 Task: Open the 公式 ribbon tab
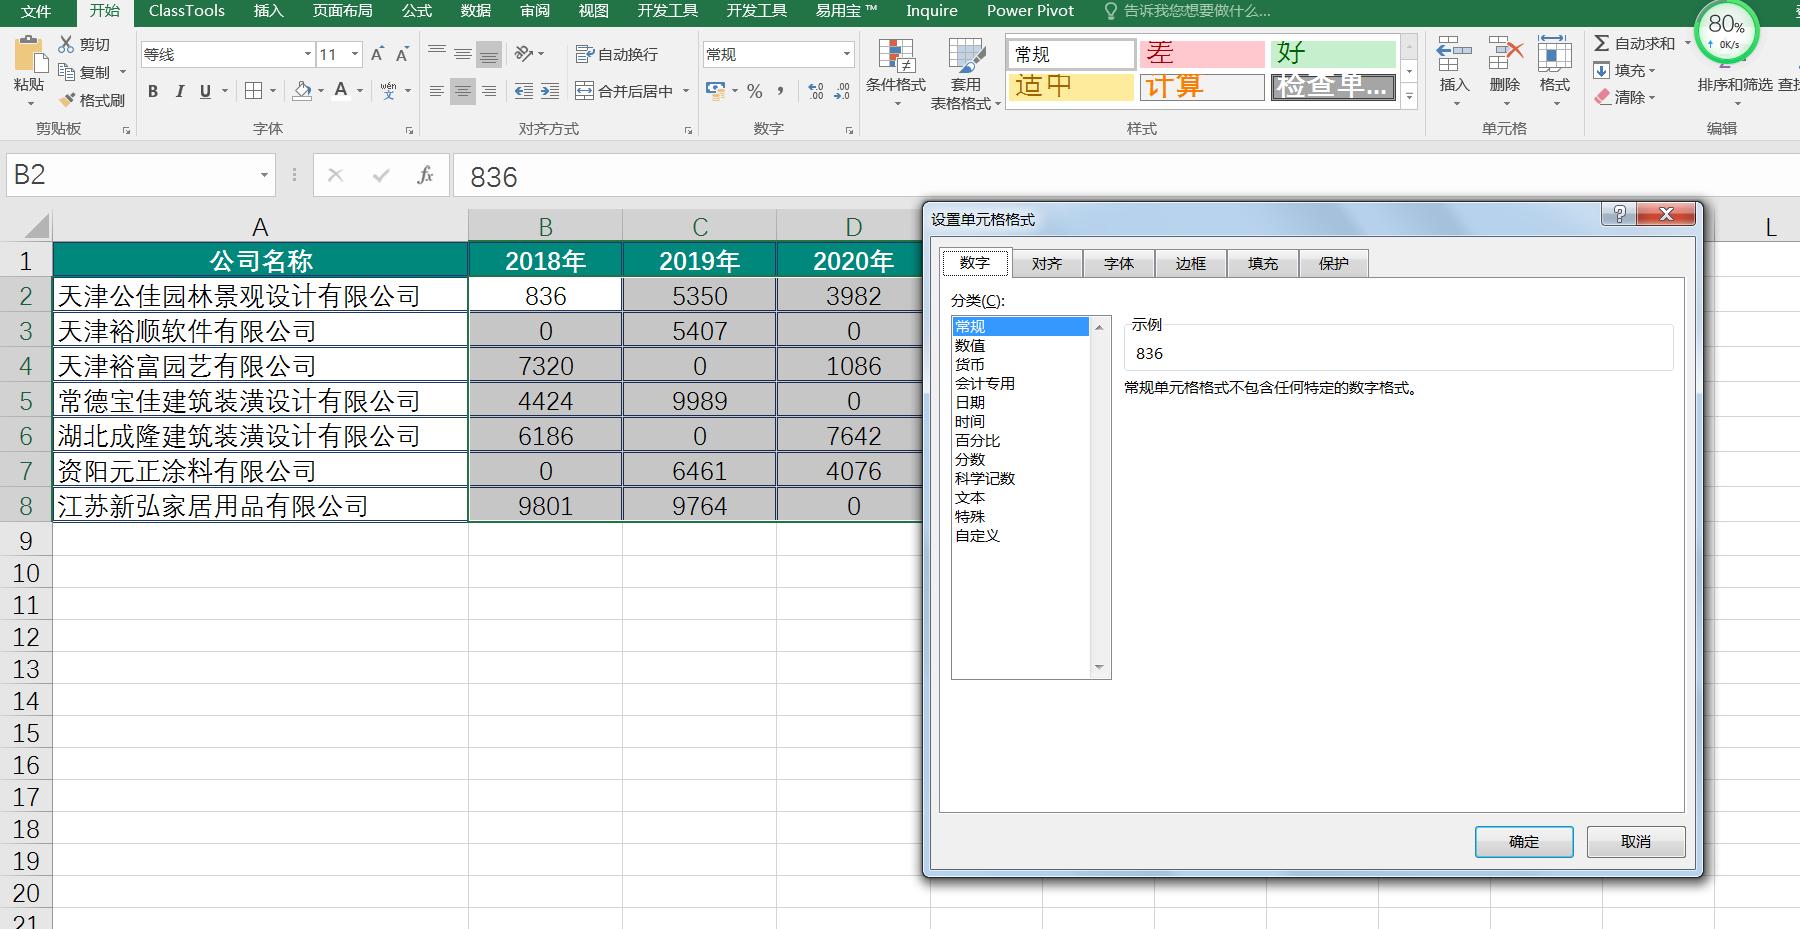[x=416, y=11]
